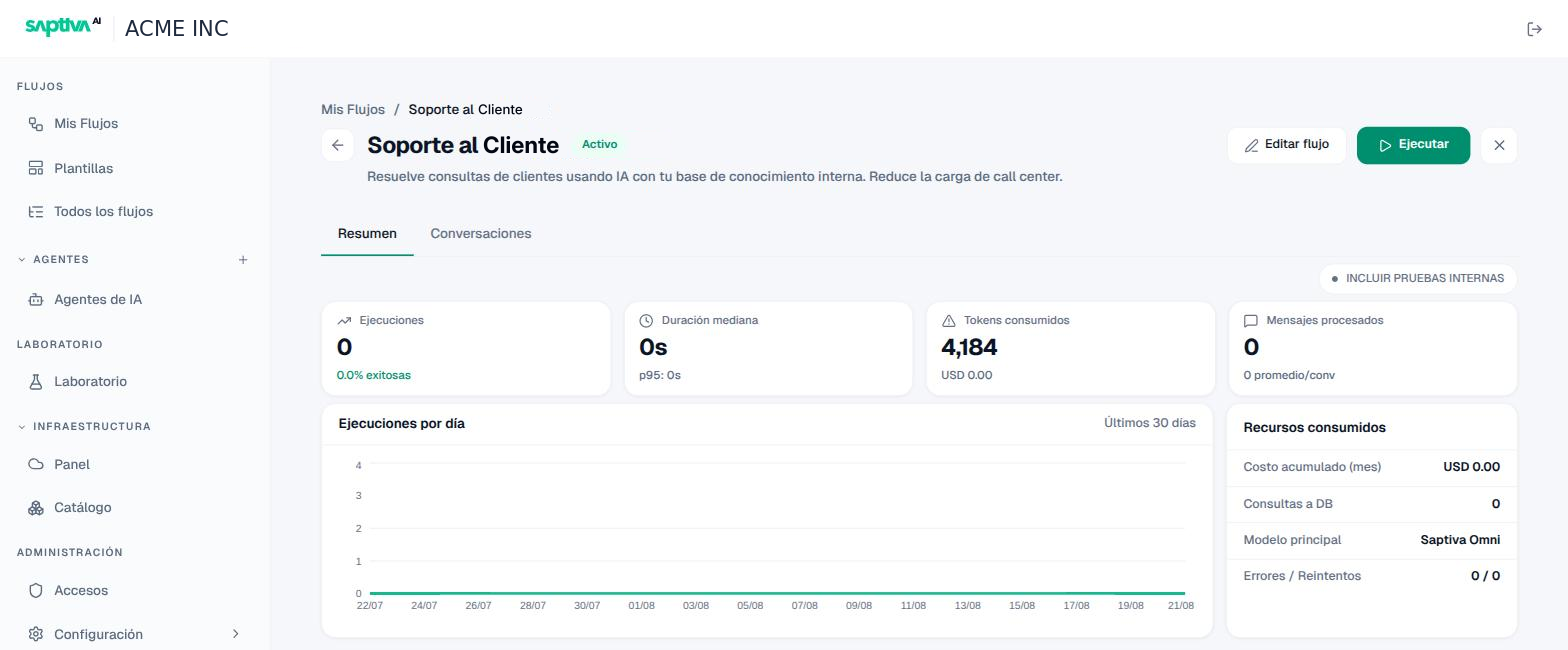This screenshot has height=650, width=1568.
Task: Click the Ejecuciones por día chart title
Action: (402, 424)
